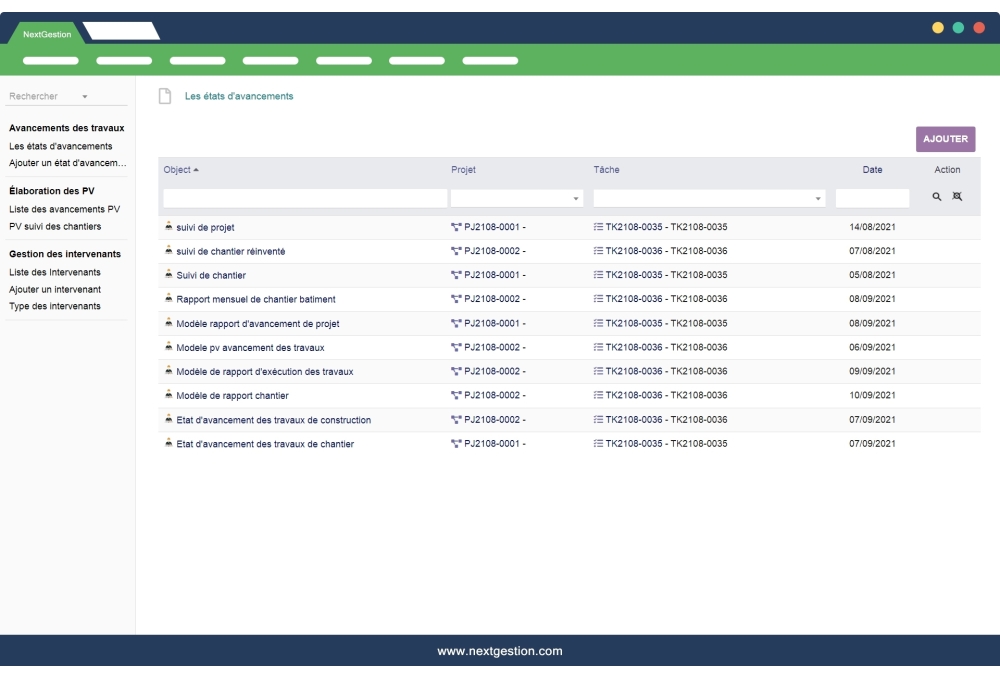Click task list icon in 'Modèle de rapport chantier' row
This screenshot has height=679, width=1000.
click(598, 395)
